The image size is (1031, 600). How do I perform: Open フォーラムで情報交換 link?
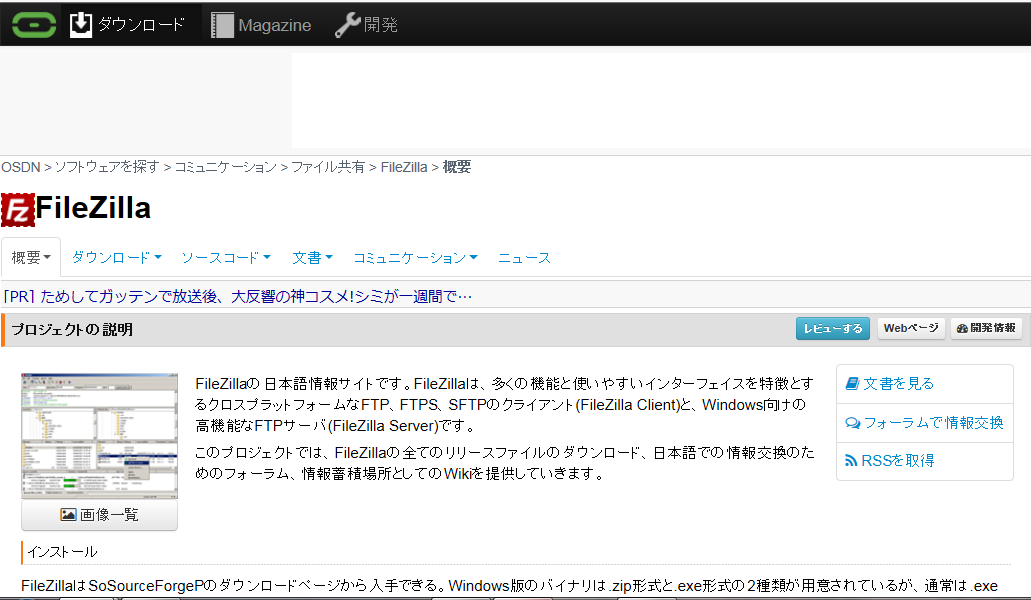[x=924, y=422]
